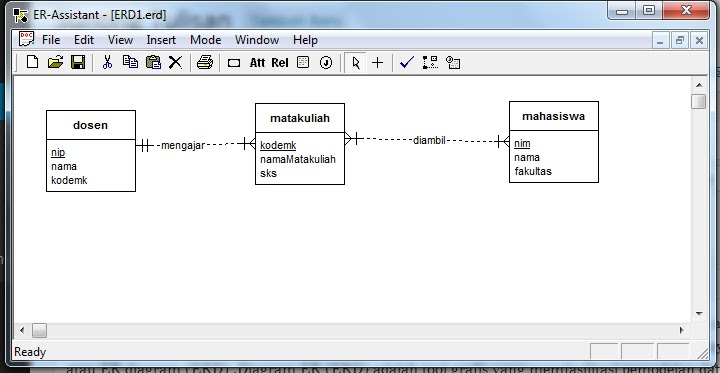The image size is (720, 373).
Task: Click the vertical scrollbar up arrow
Action: (699, 85)
